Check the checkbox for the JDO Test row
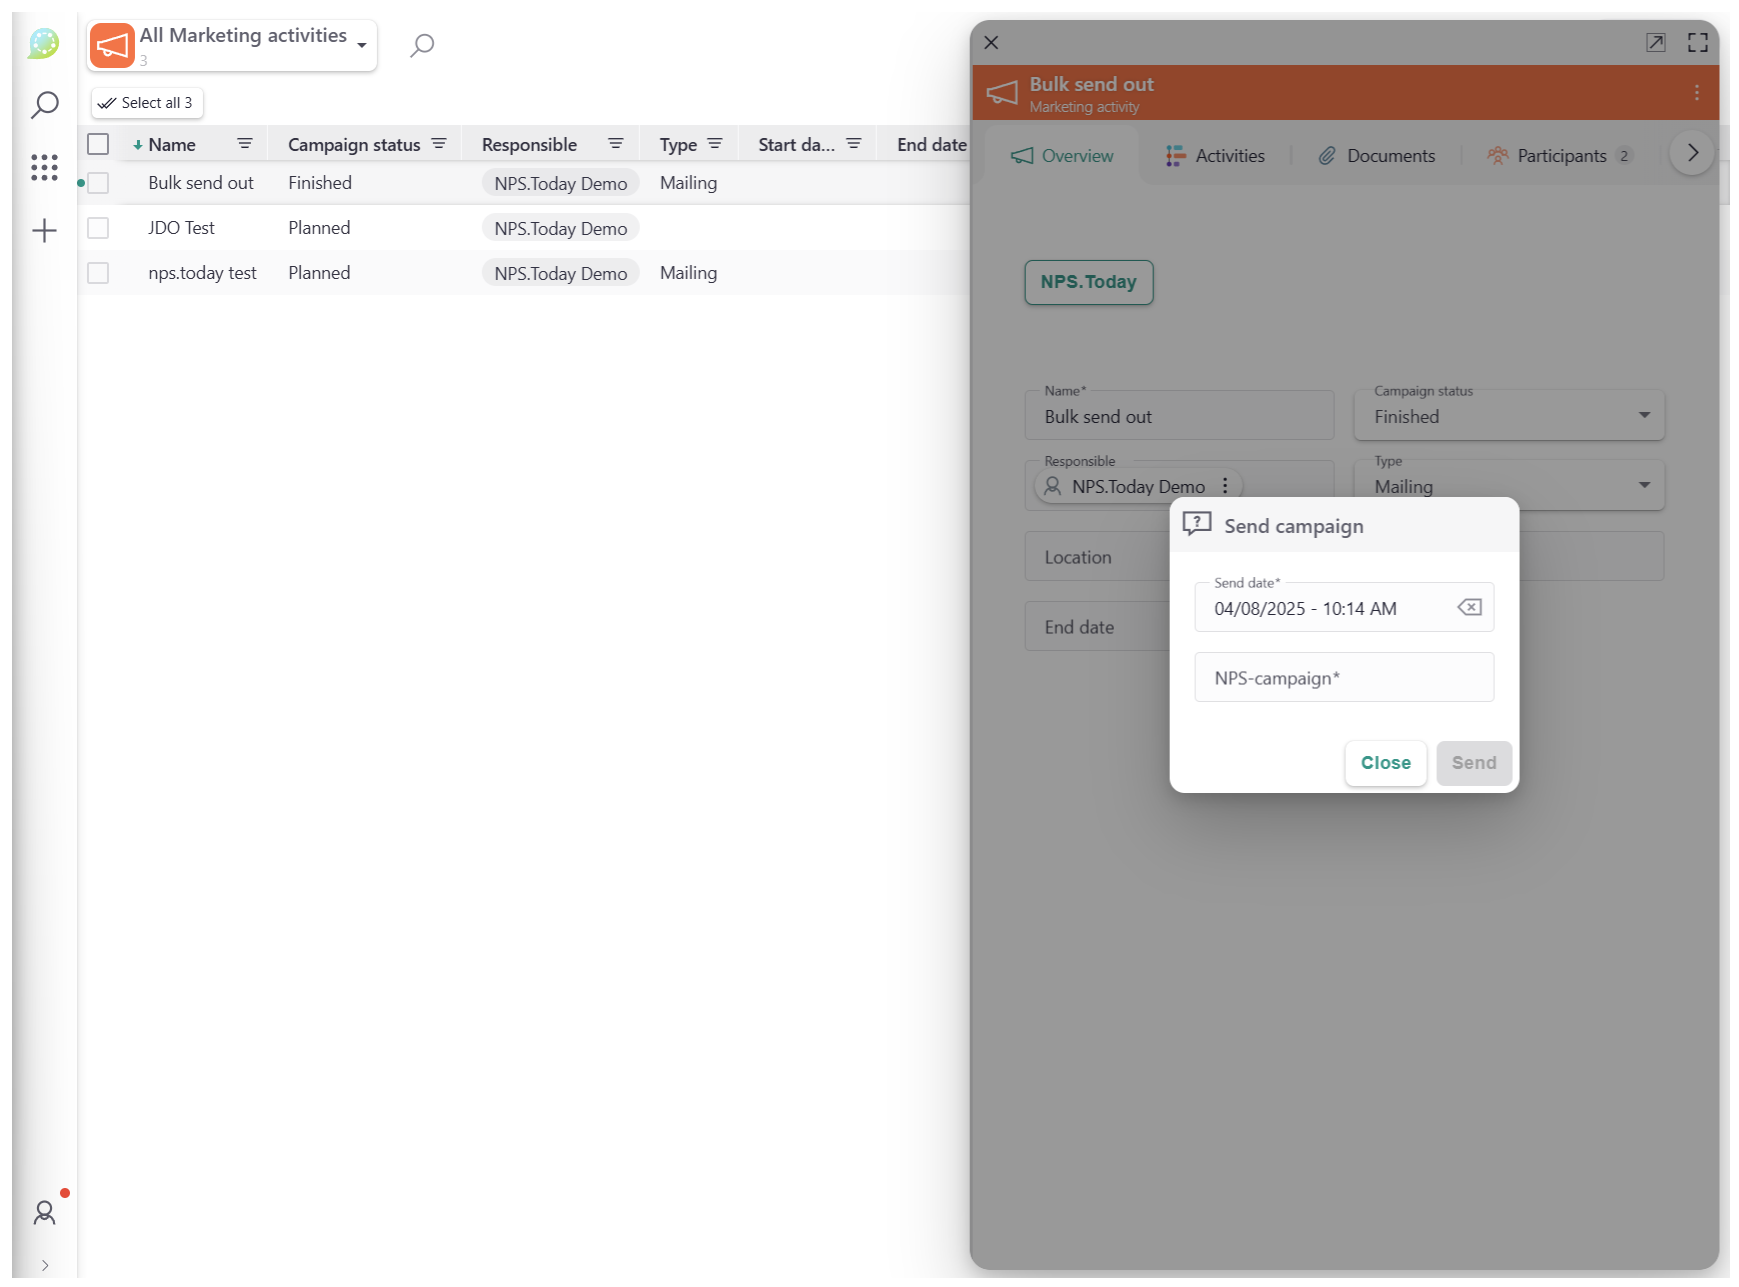Screen dimensions: 1739x1287 click(98, 227)
